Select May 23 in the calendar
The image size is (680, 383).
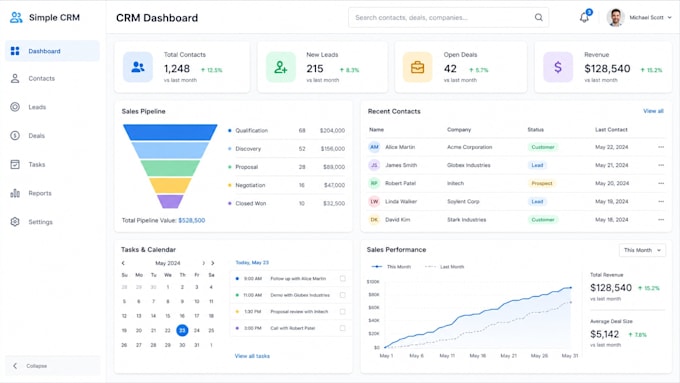182,331
